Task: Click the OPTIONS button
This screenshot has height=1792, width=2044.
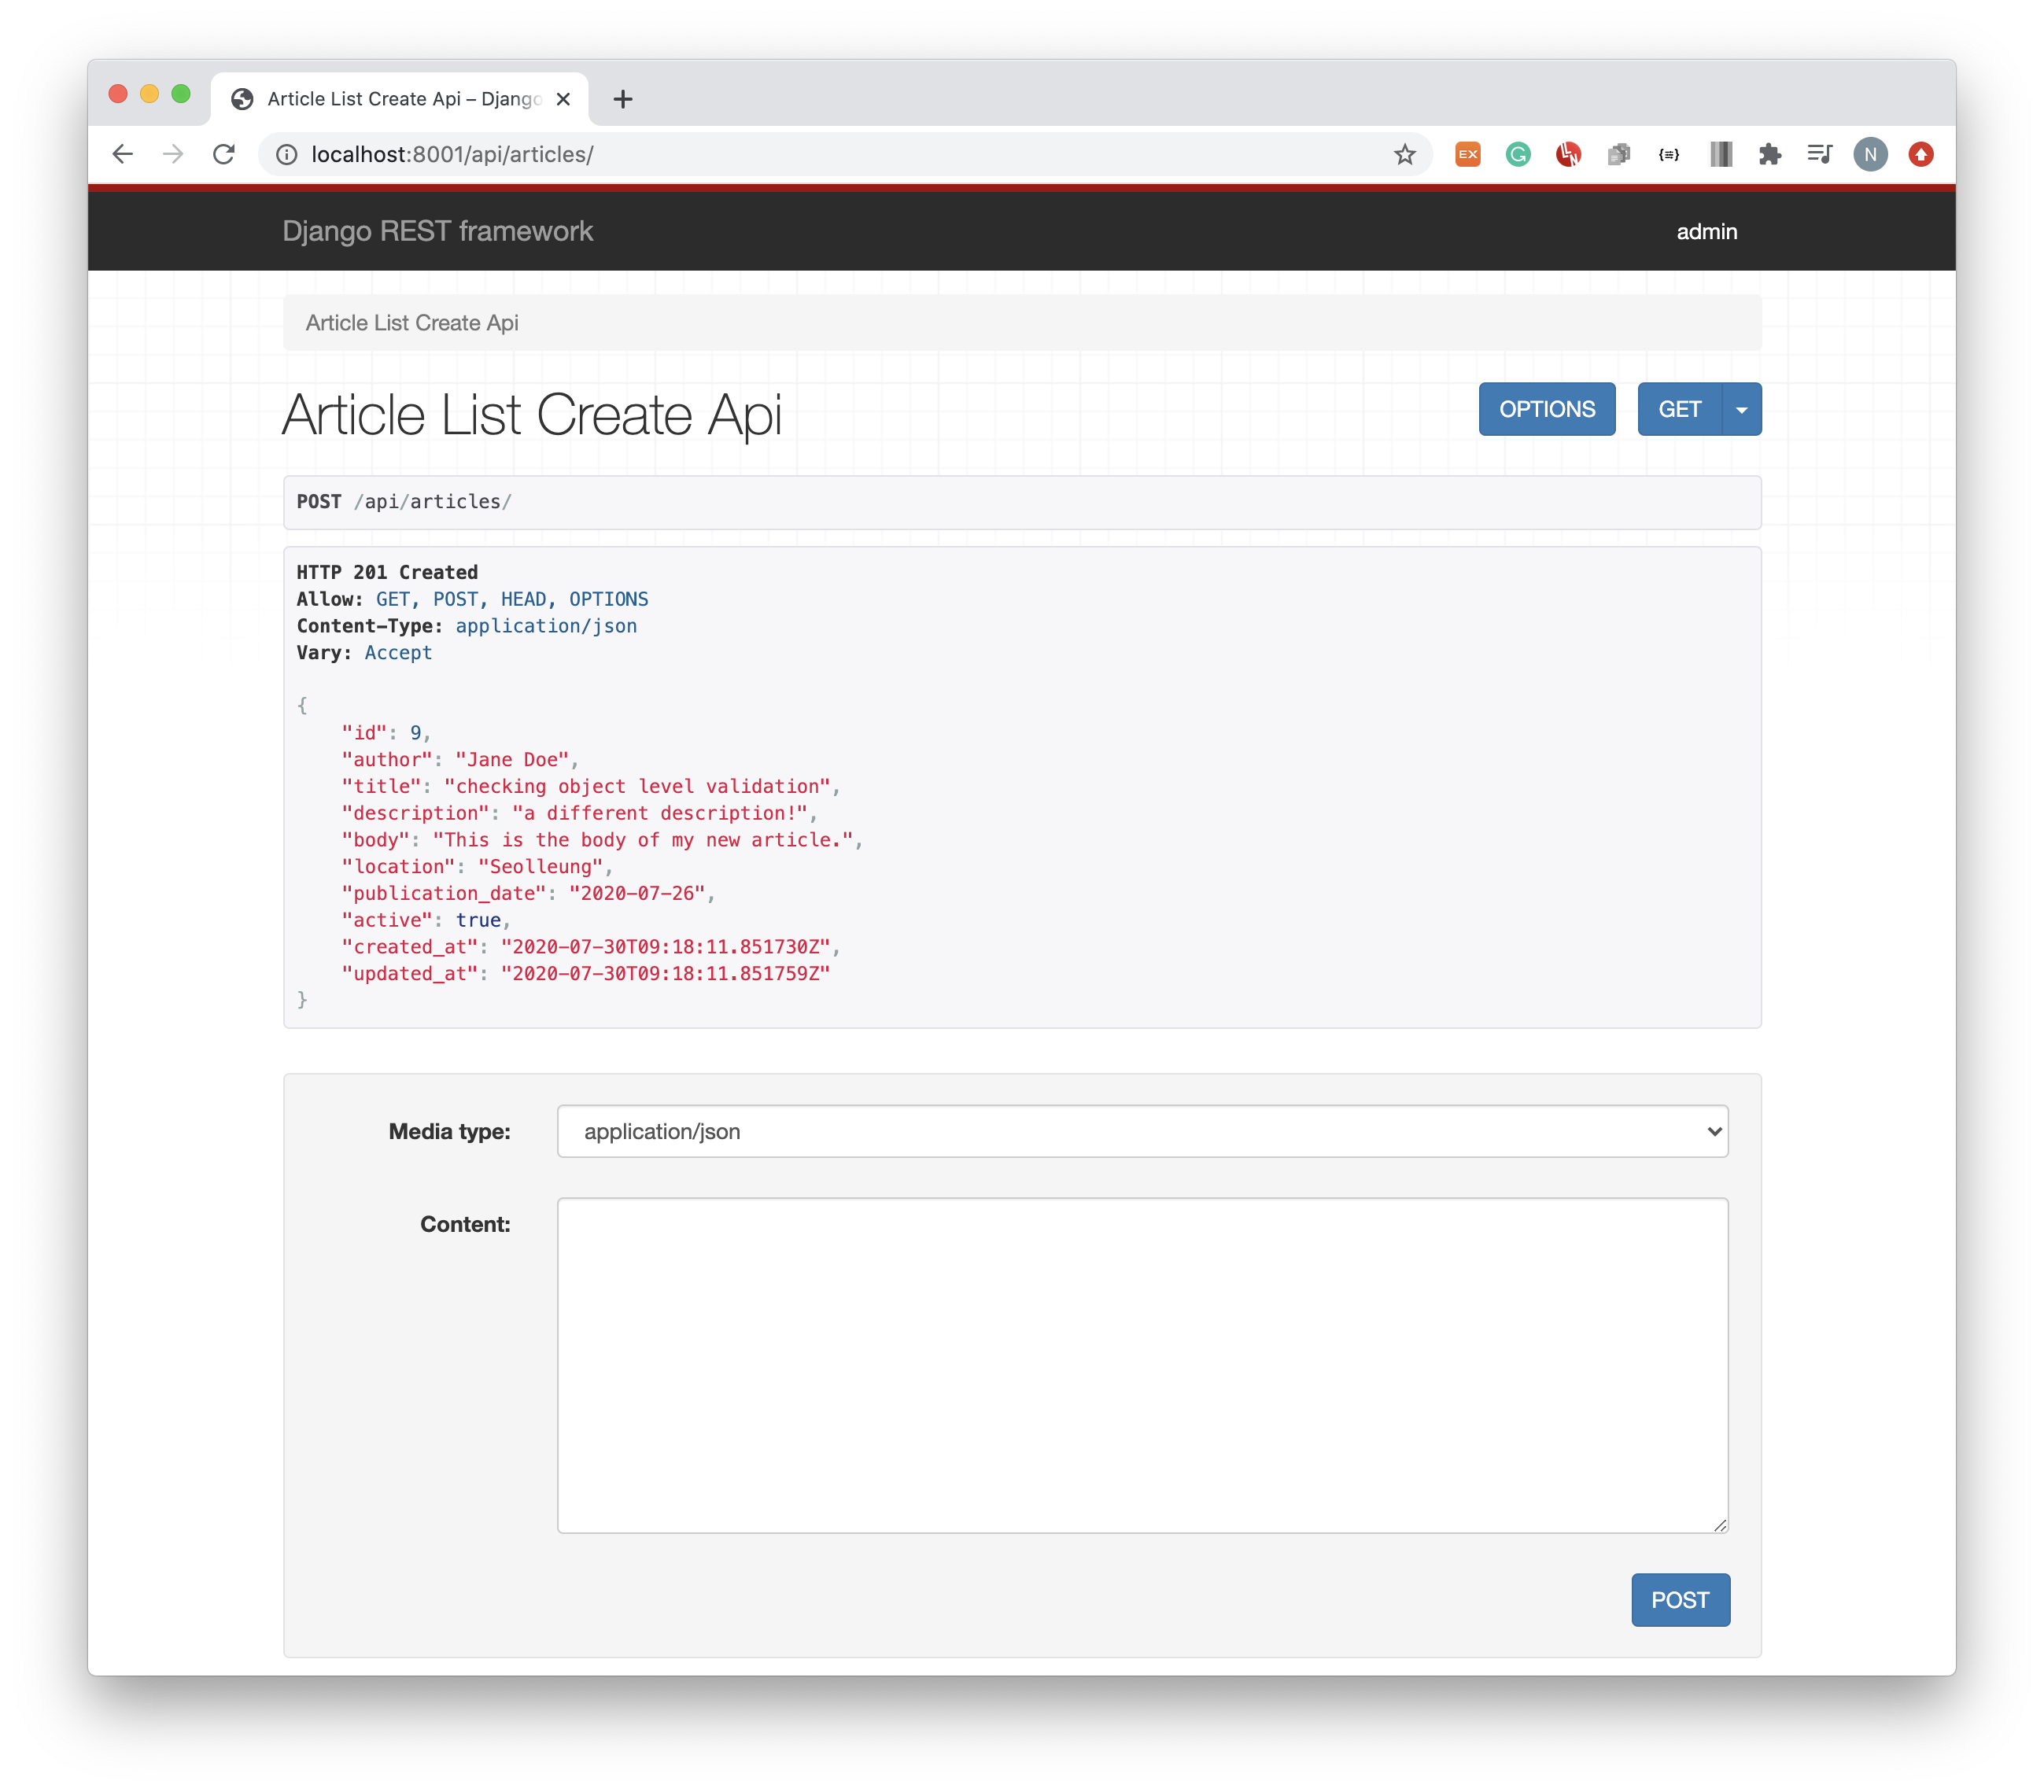Action: pos(1546,408)
